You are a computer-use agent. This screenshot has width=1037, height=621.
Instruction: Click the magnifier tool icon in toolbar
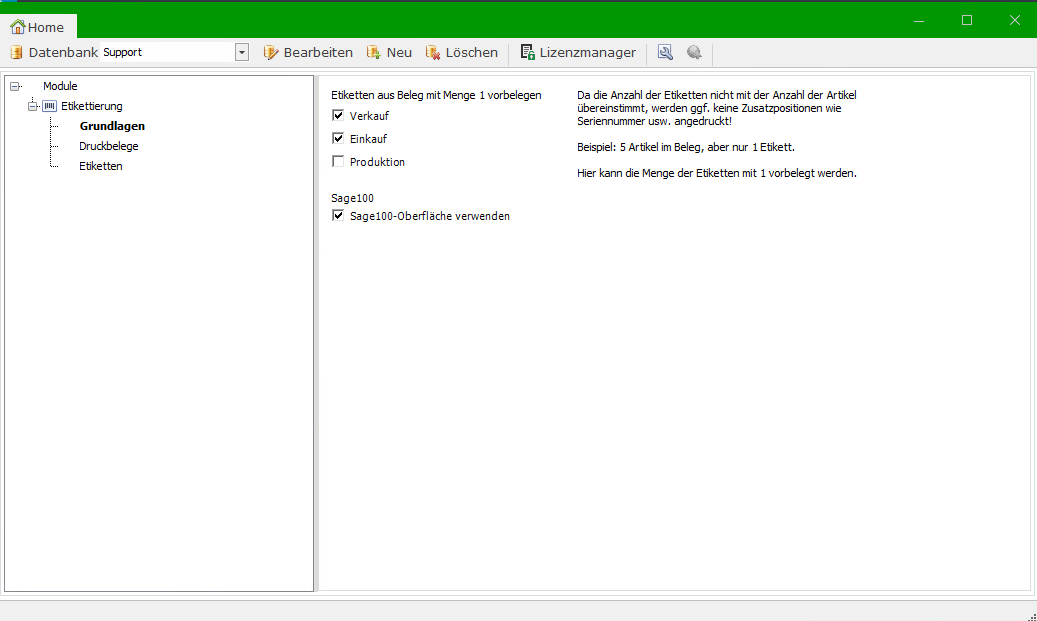click(665, 53)
